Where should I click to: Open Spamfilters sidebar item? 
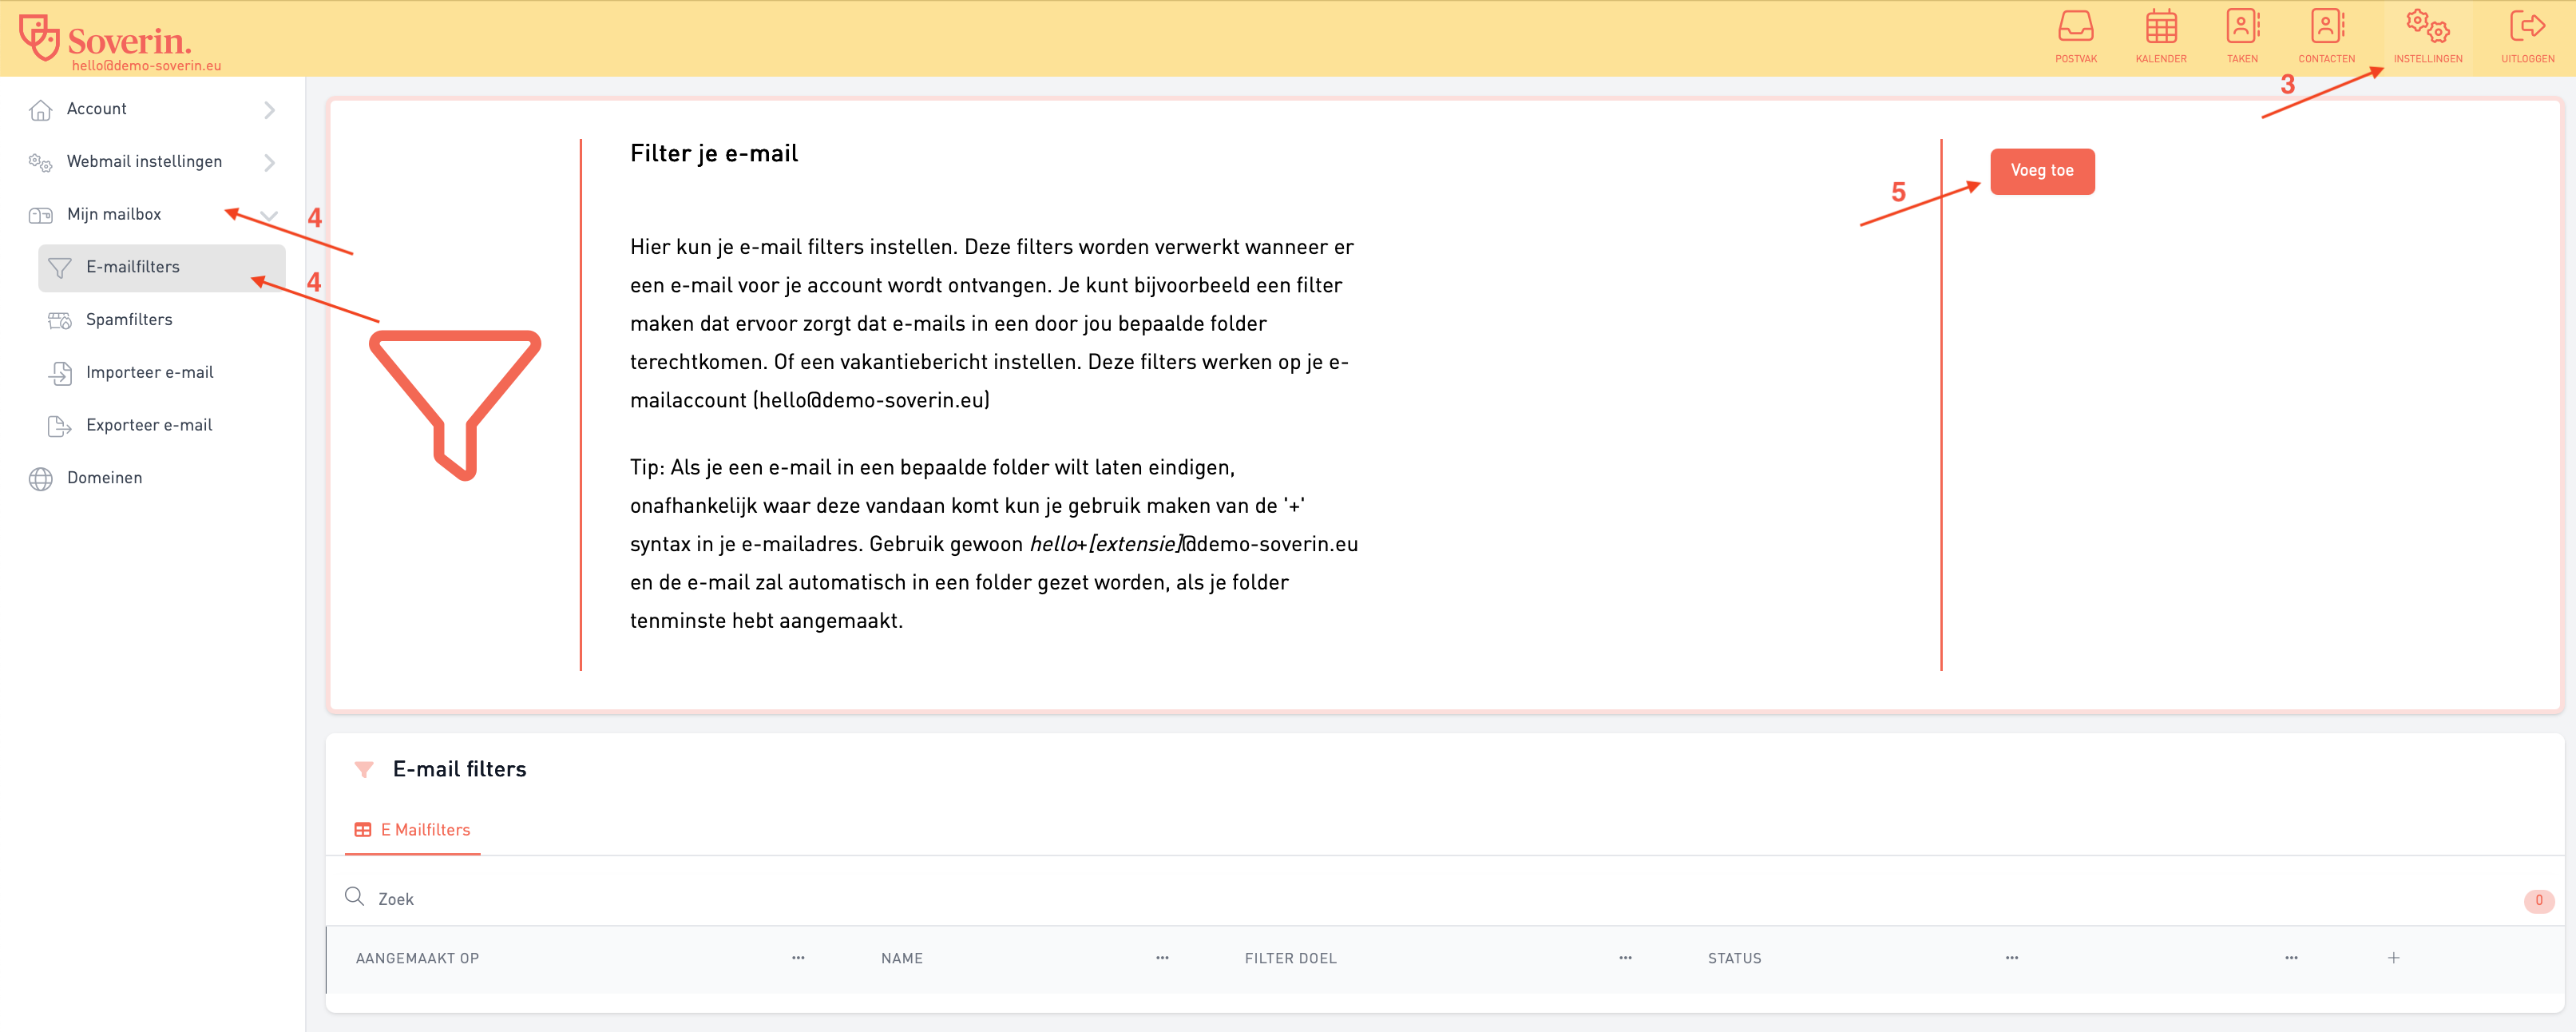129,320
